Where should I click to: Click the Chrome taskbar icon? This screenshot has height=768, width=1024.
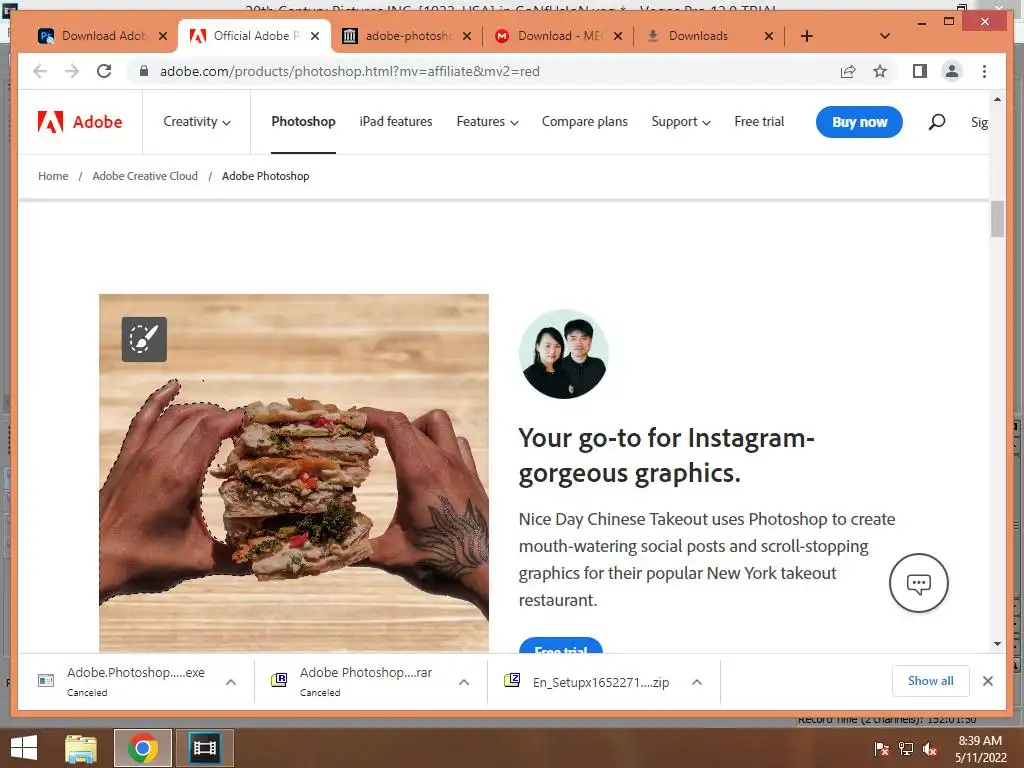pyautogui.click(x=143, y=748)
